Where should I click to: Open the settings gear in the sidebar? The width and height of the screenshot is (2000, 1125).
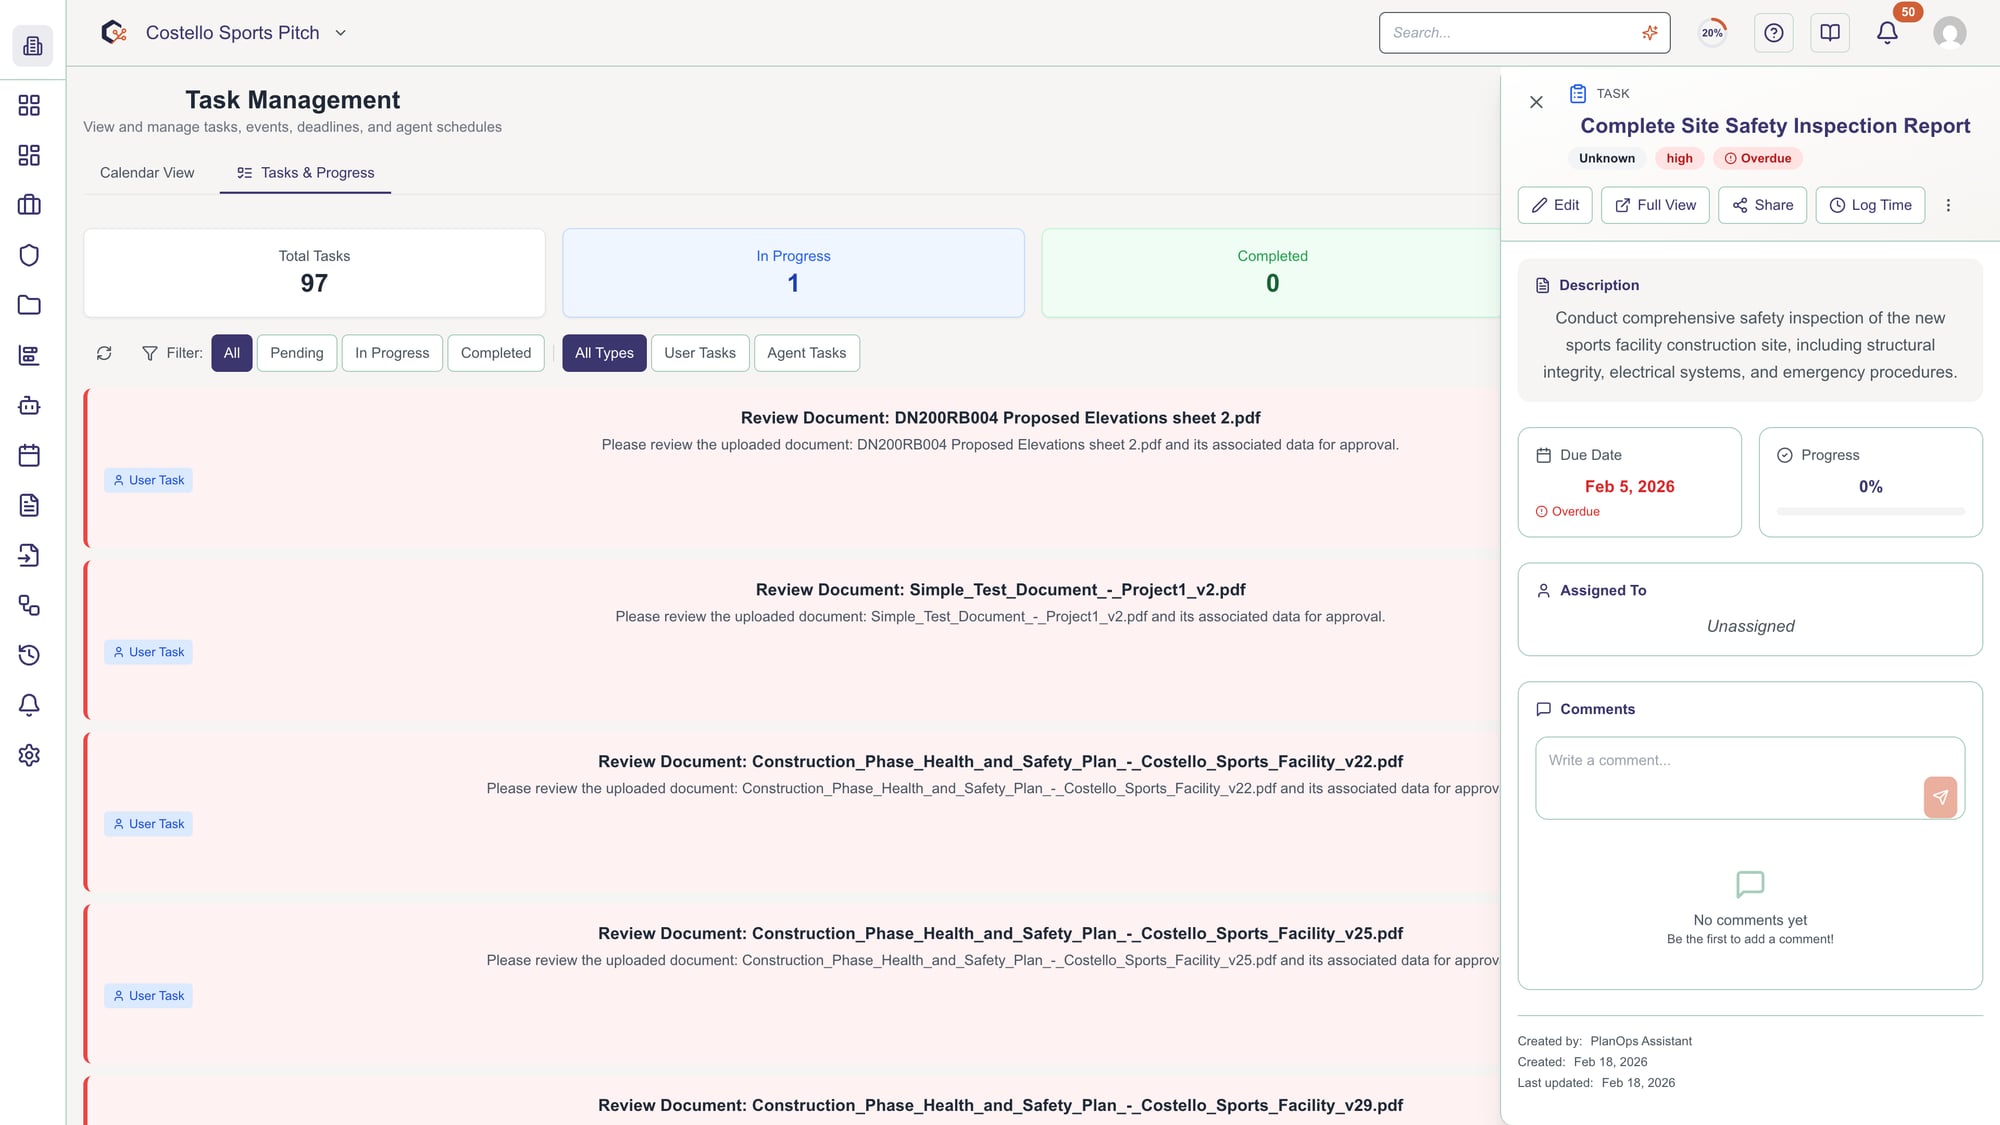tap(29, 755)
